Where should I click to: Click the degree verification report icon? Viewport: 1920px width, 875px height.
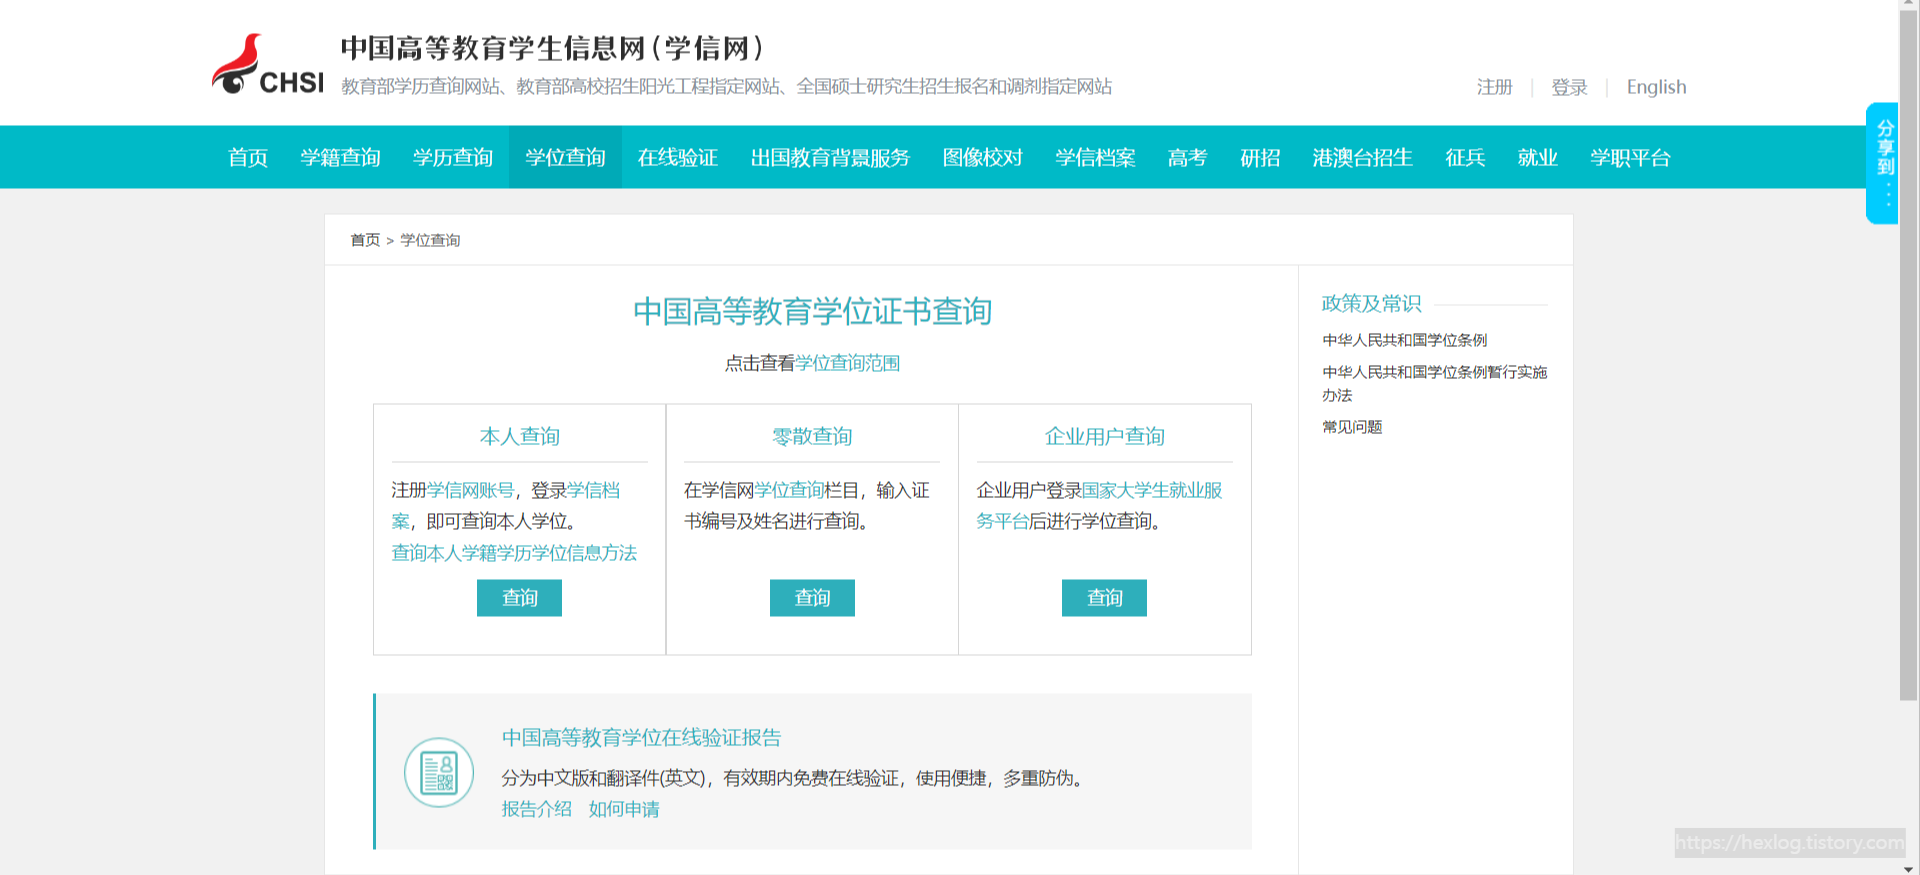coord(439,773)
